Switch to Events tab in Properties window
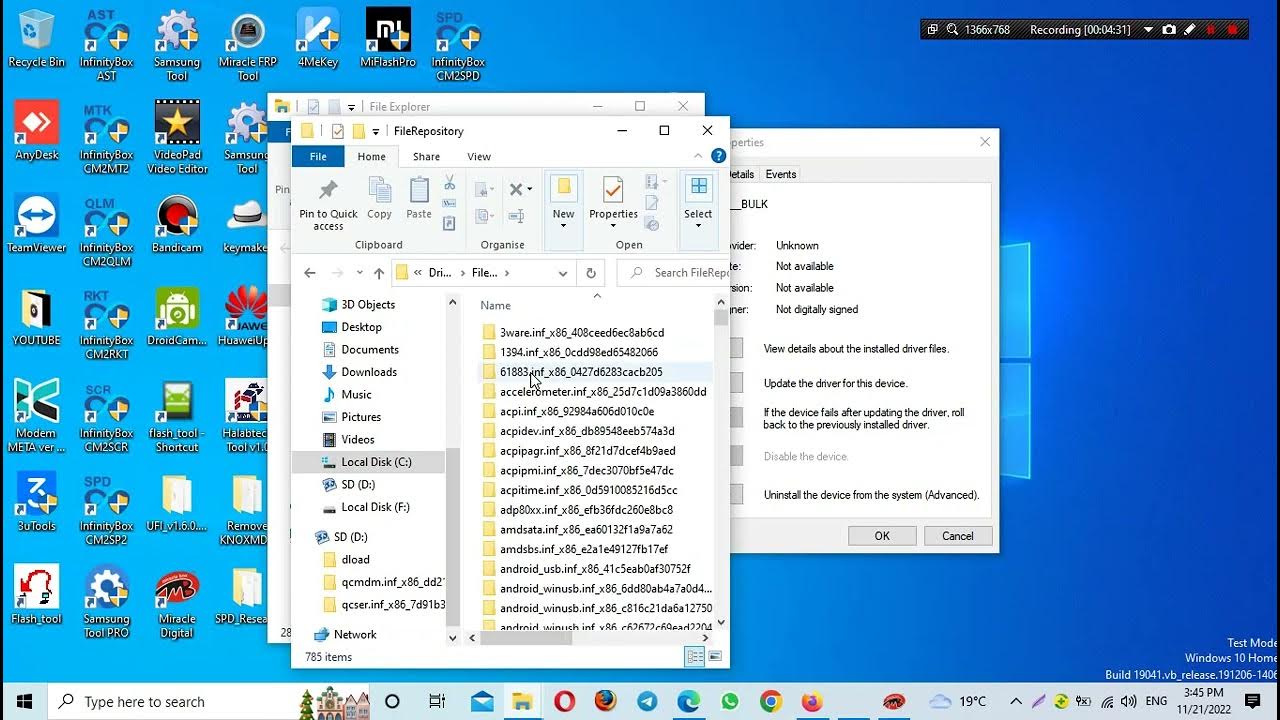 [x=781, y=174]
